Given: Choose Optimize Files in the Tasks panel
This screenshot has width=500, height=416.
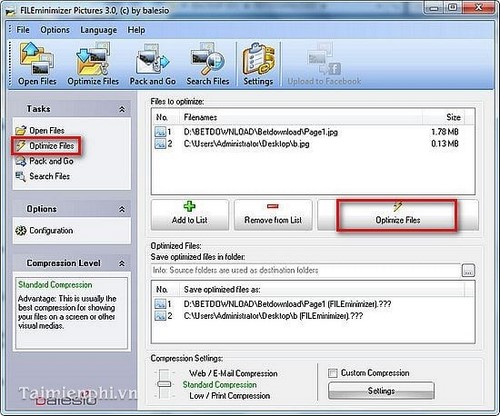Looking at the screenshot, I should tap(45, 146).
